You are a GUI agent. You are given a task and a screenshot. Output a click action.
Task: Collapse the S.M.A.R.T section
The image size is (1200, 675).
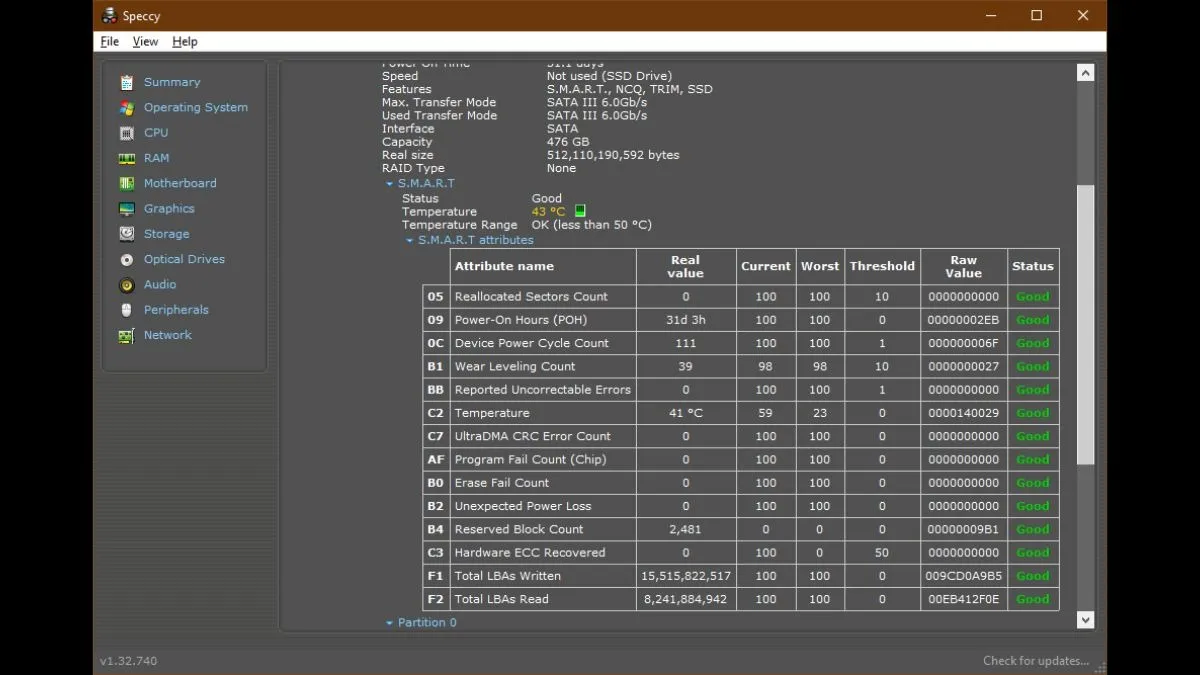coord(390,184)
